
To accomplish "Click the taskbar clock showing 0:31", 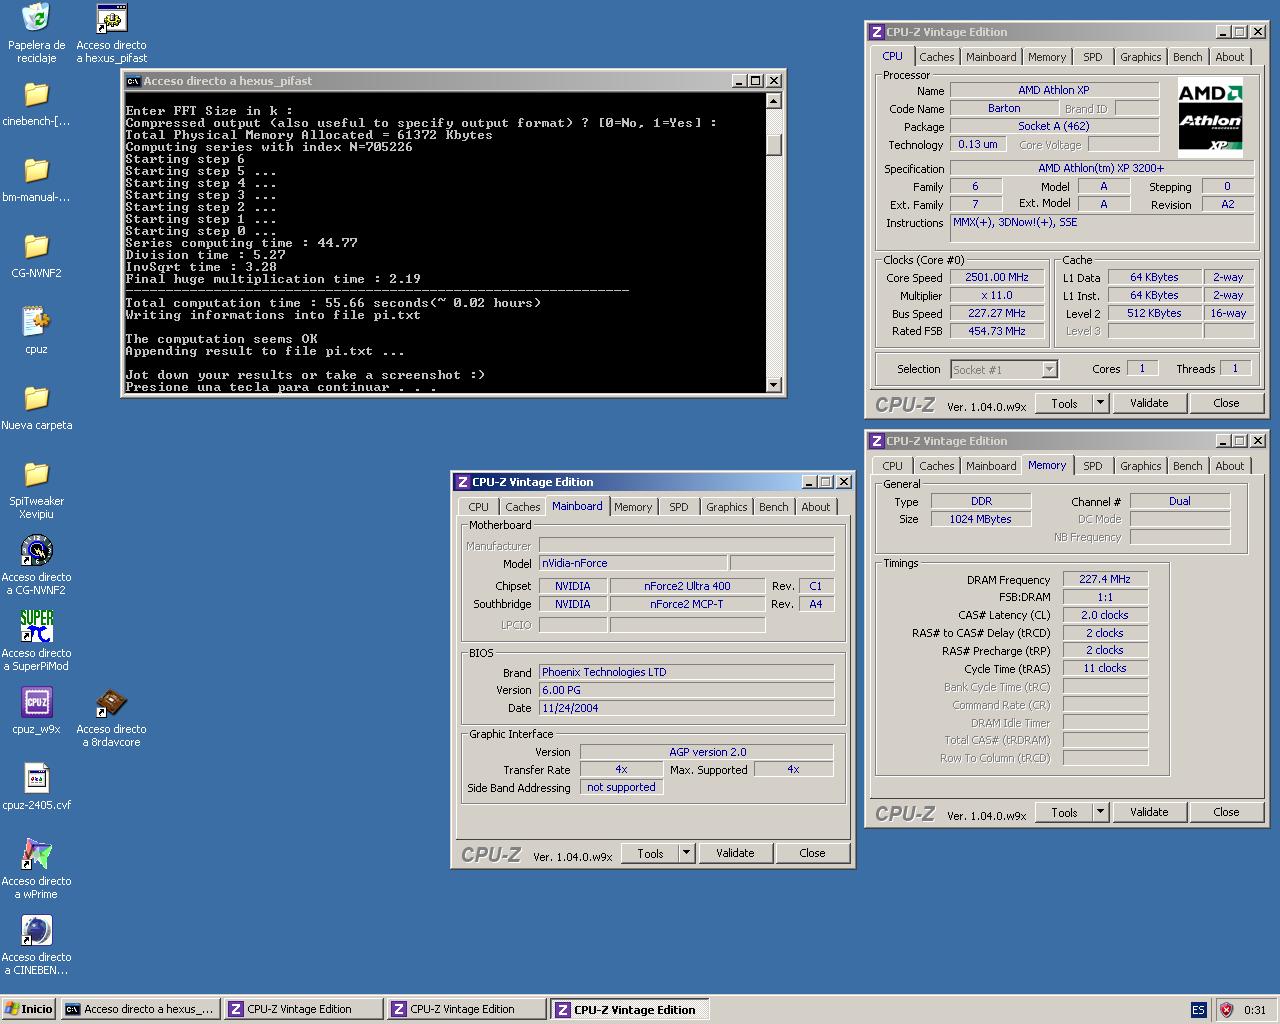I will pyautogui.click(x=1255, y=1010).
